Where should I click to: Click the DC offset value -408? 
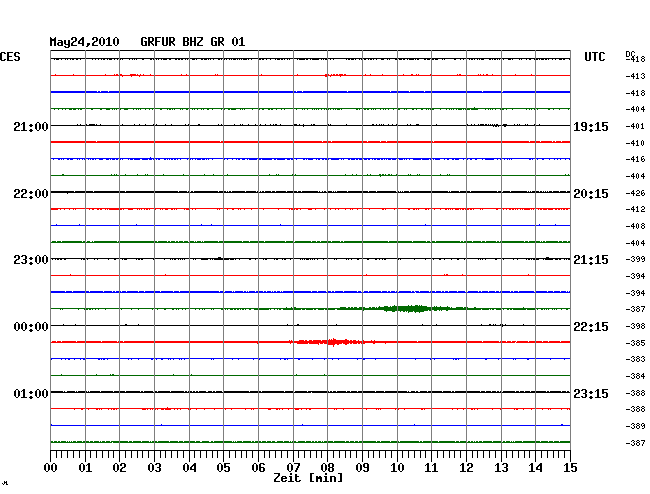pos(635,226)
